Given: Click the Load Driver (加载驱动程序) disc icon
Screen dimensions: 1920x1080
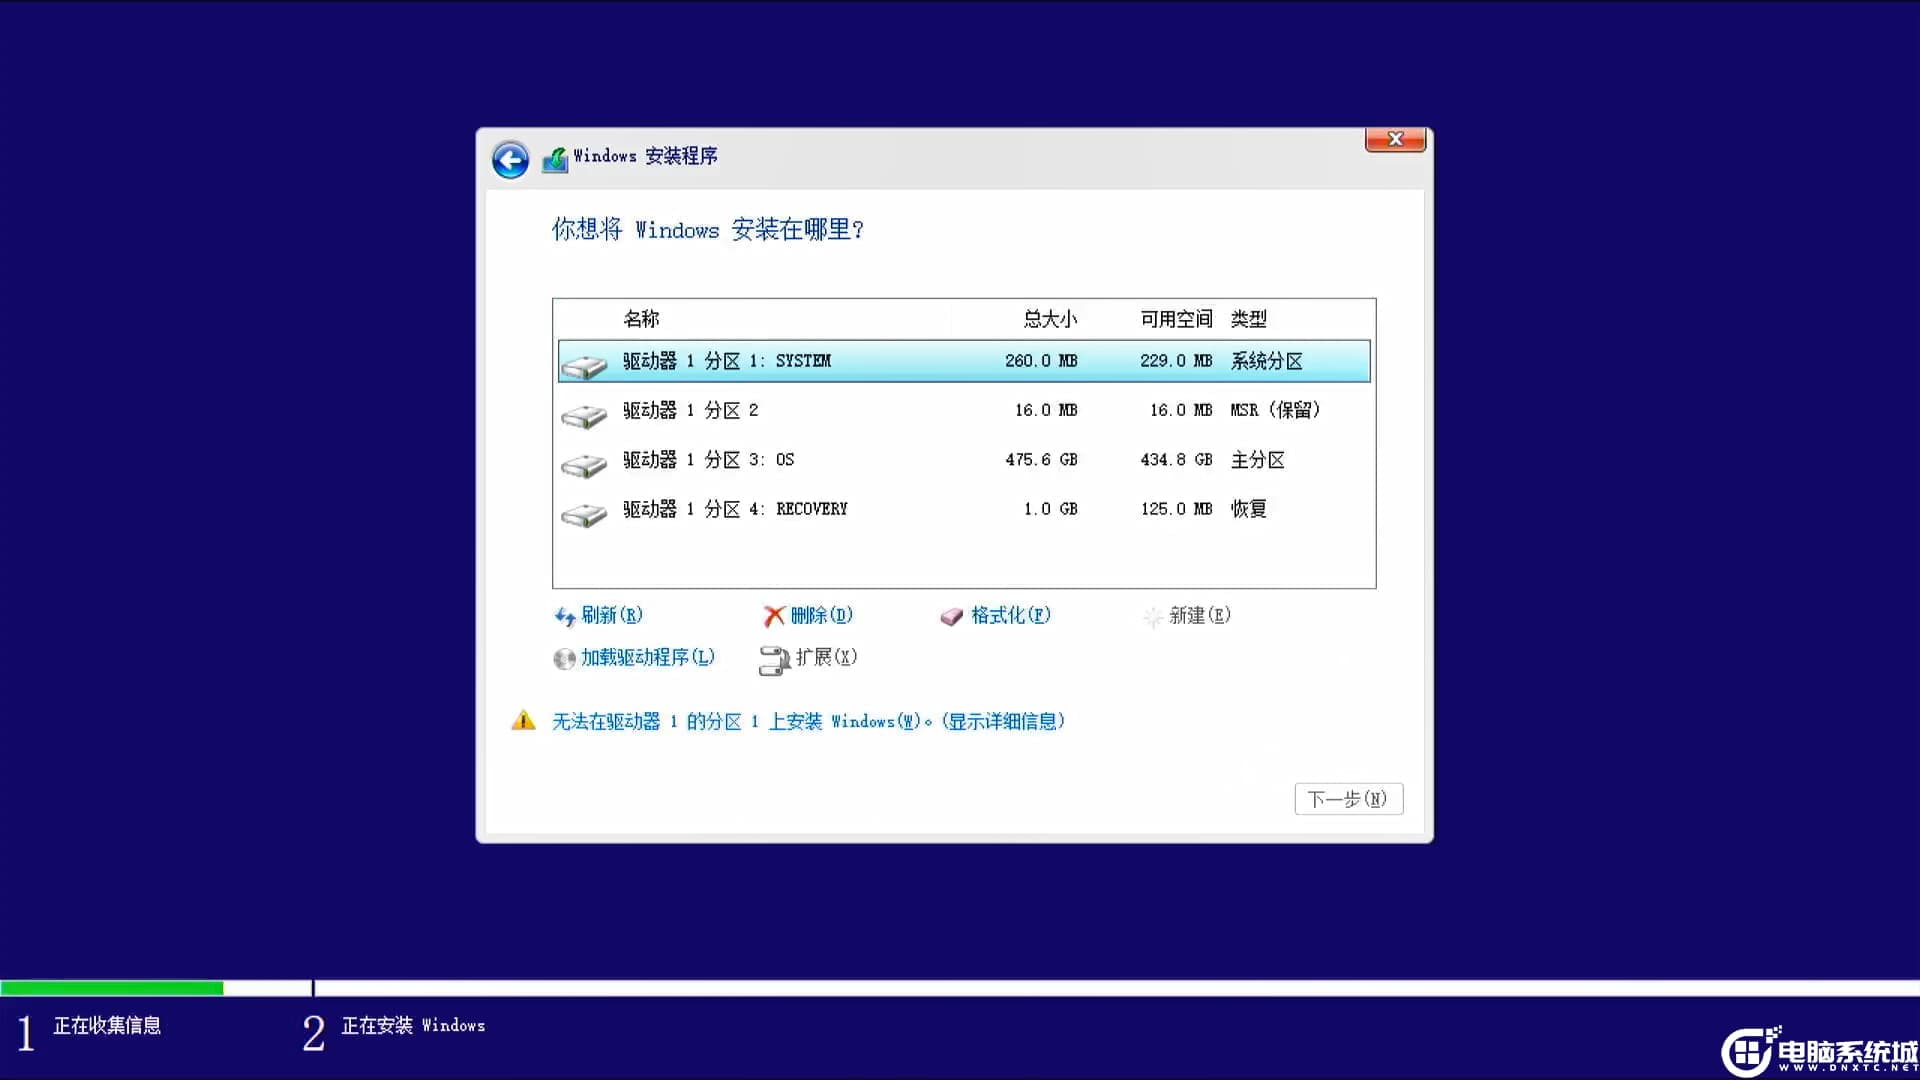Looking at the screenshot, I should pyautogui.click(x=565, y=658).
